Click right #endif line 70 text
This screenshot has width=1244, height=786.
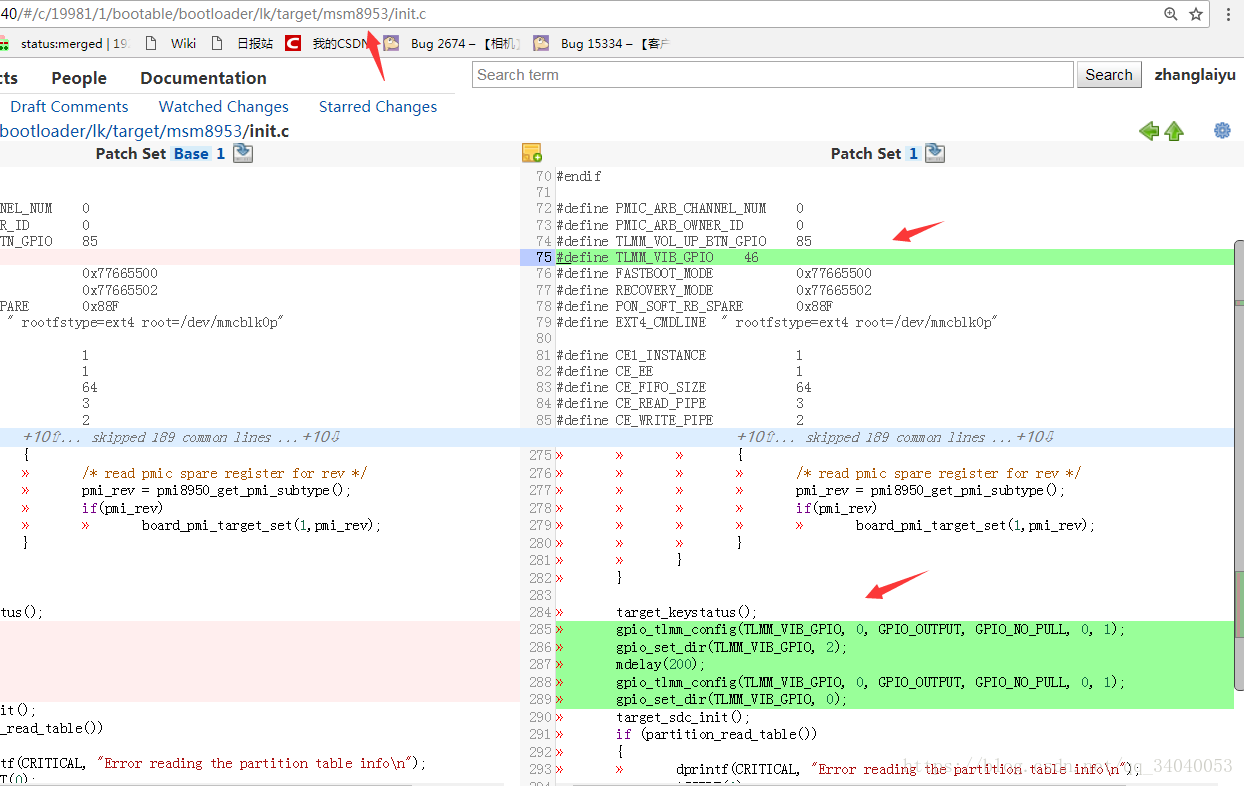pos(579,176)
